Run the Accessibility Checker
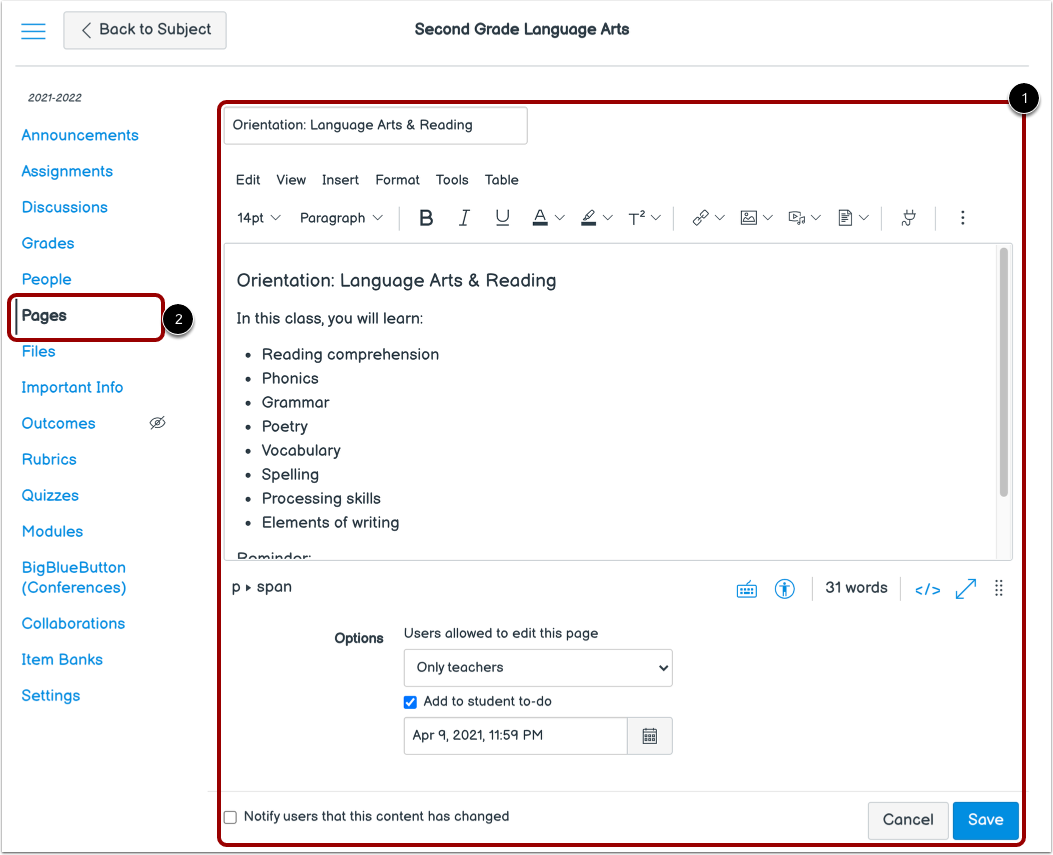This screenshot has height=855, width=1053. click(x=785, y=588)
